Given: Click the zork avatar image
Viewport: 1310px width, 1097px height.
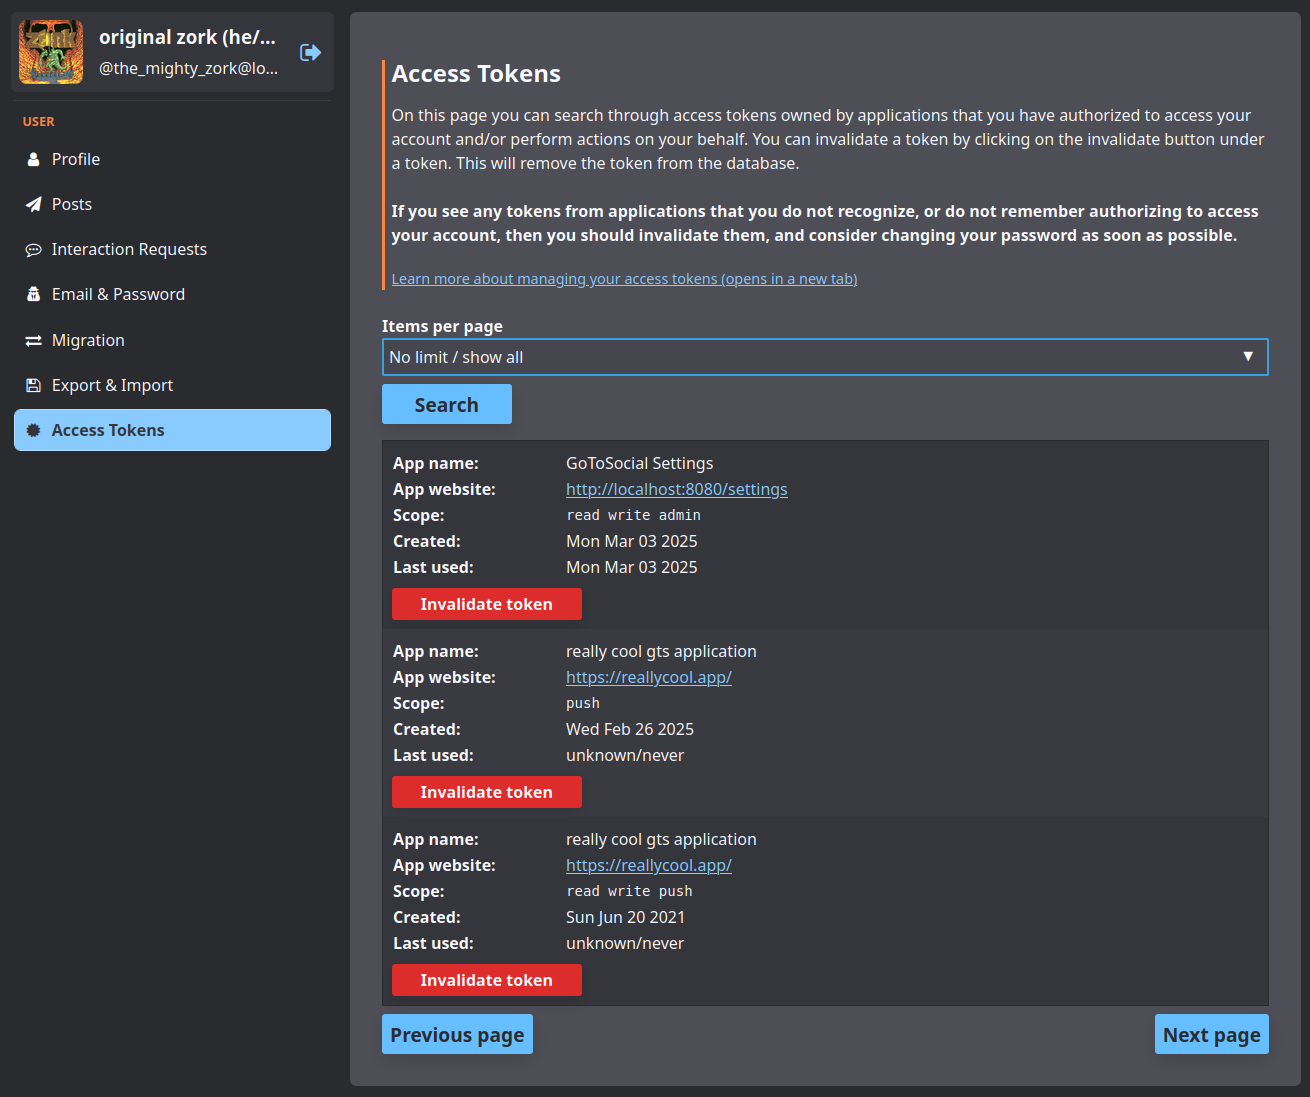Looking at the screenshot, I should [x=51, y=52].
